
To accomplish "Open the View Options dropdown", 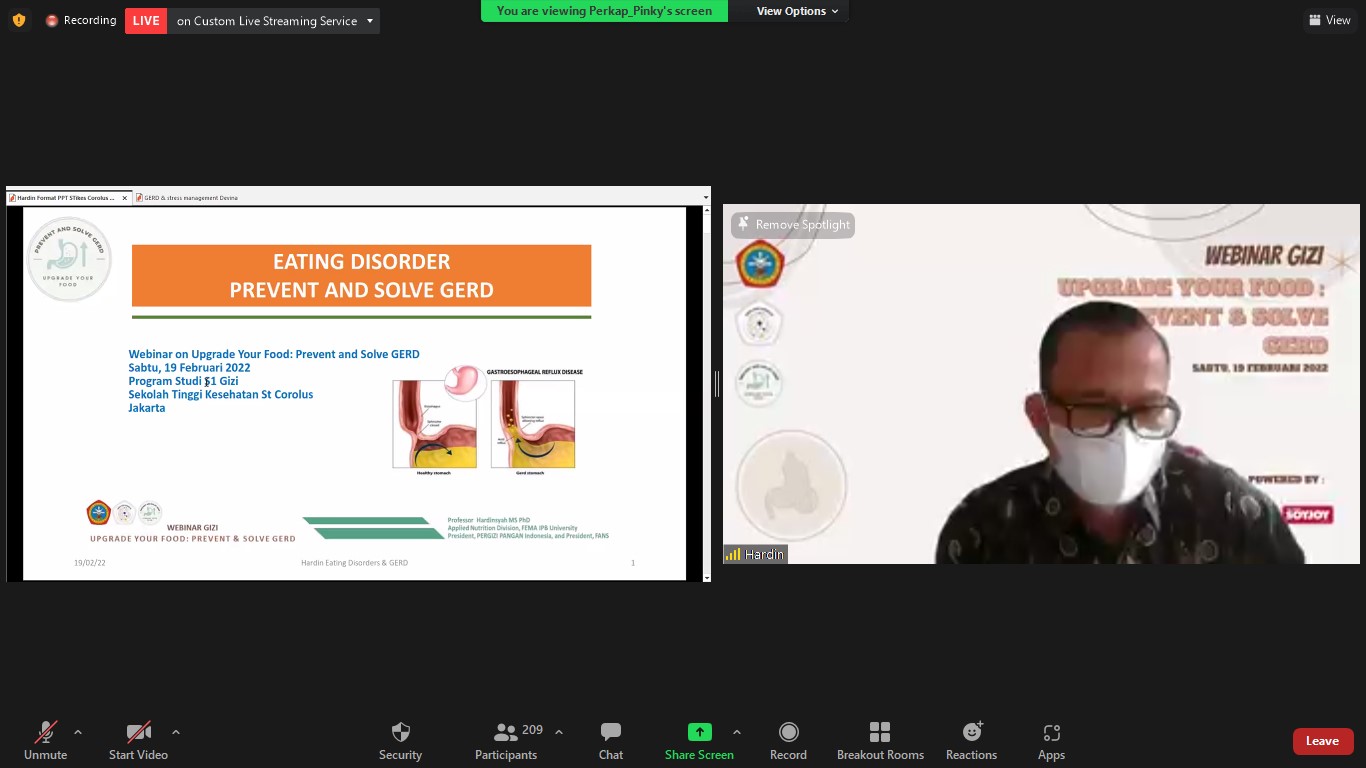I will (797, 11).
